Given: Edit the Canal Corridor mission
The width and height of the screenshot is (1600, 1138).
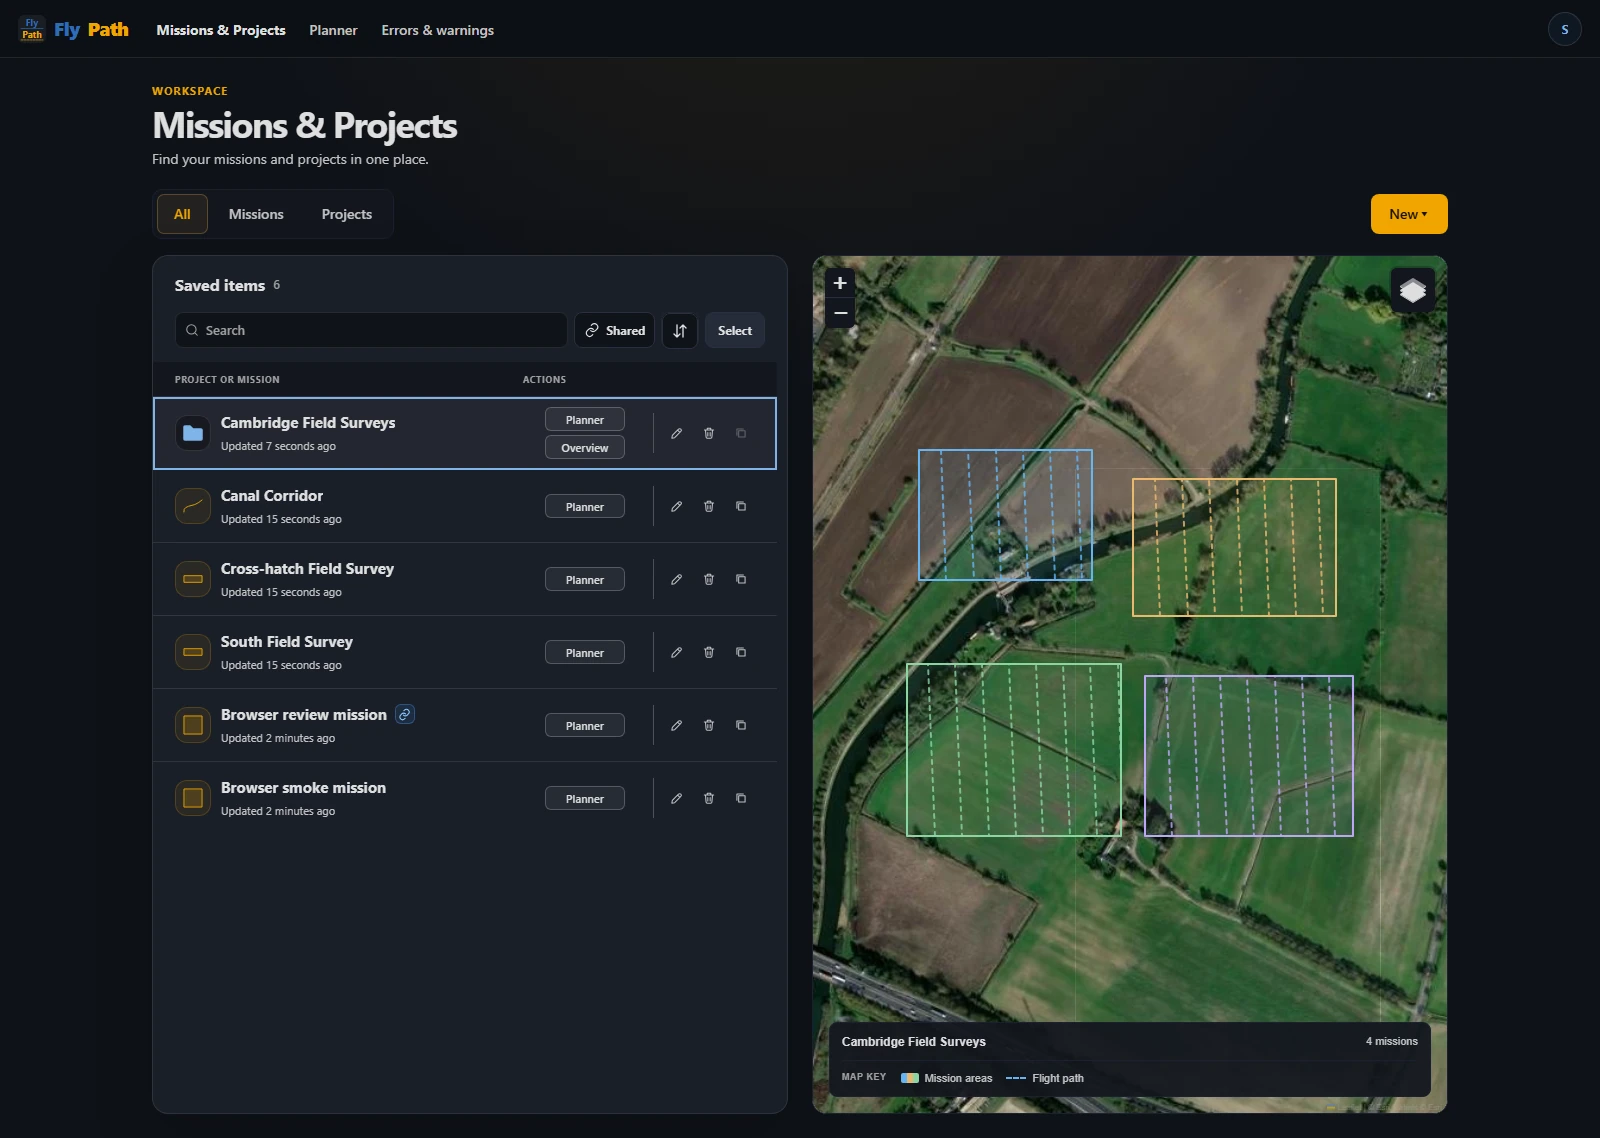Looking at the screenshot, I should click(x=677, y=506).
